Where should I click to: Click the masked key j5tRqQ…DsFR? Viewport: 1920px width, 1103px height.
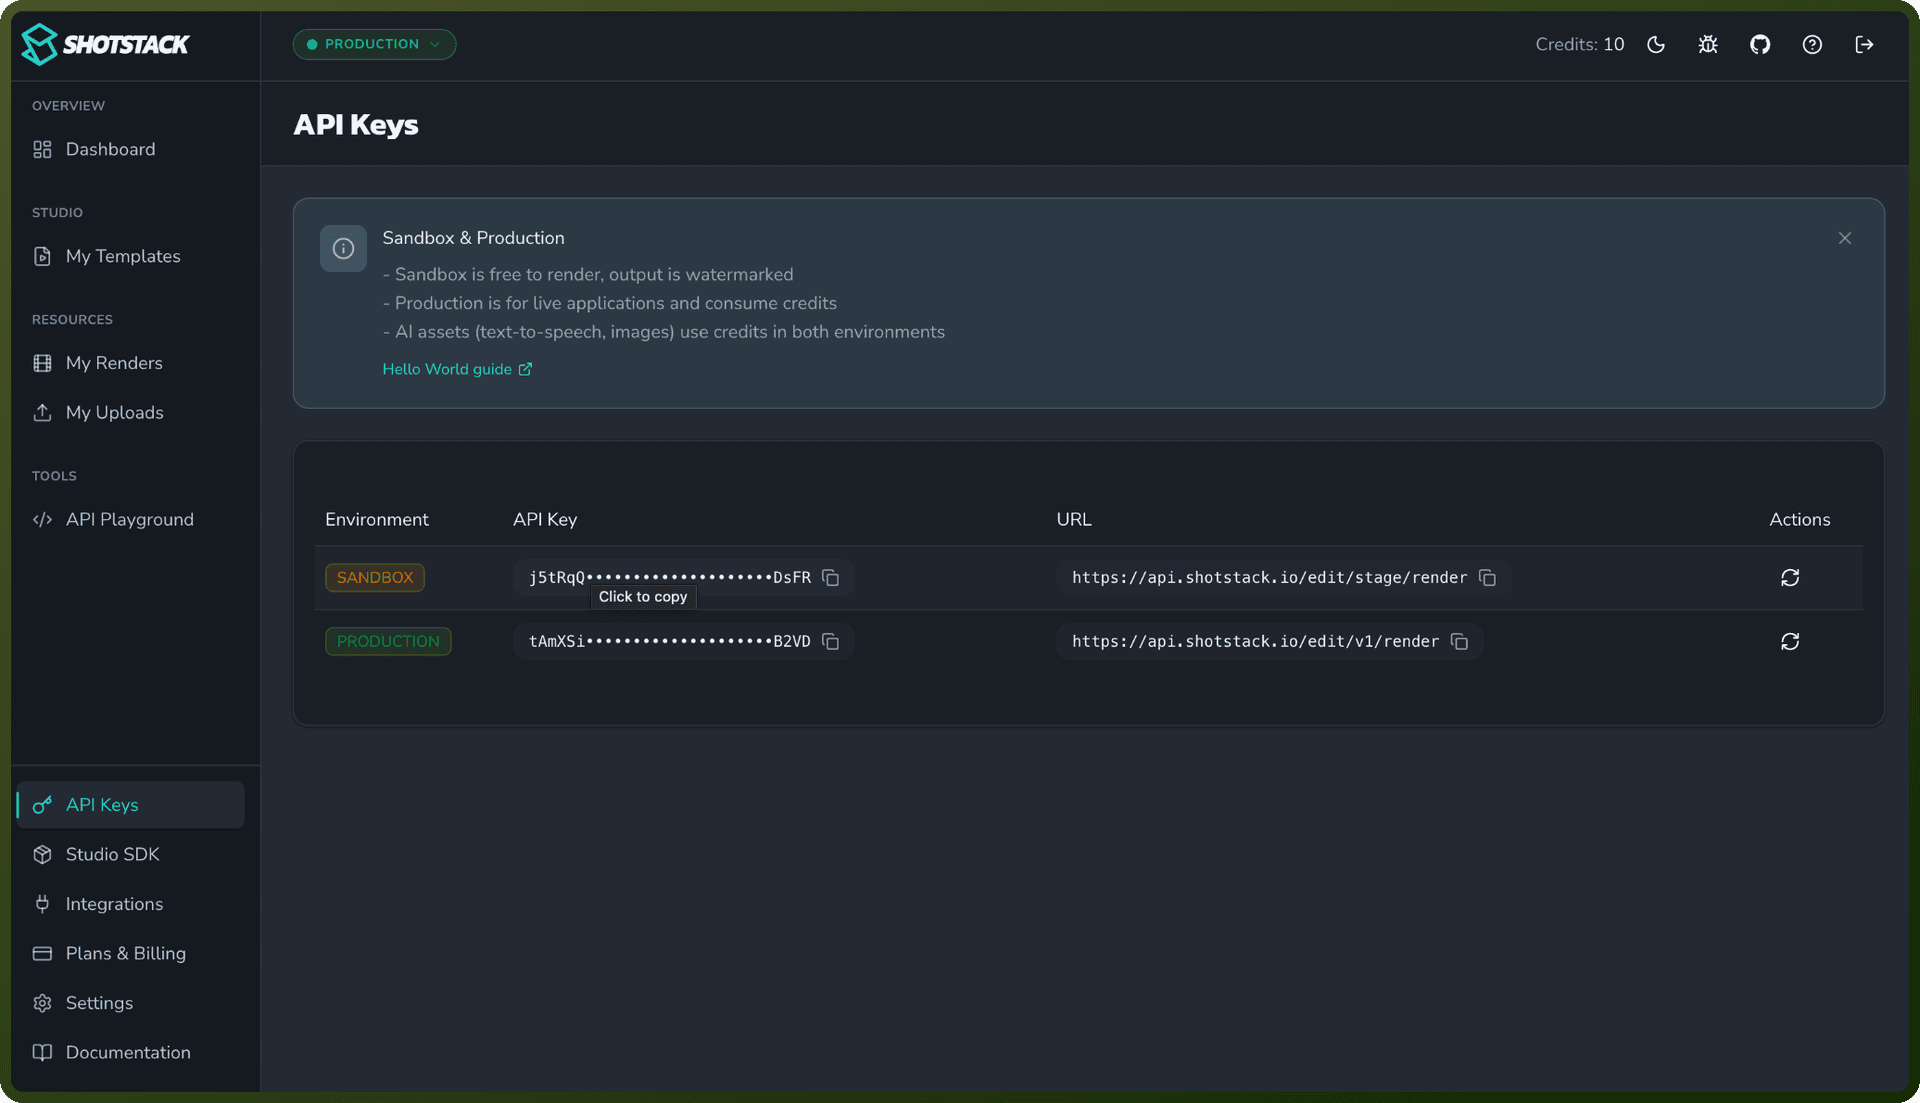tap(669, 578)
